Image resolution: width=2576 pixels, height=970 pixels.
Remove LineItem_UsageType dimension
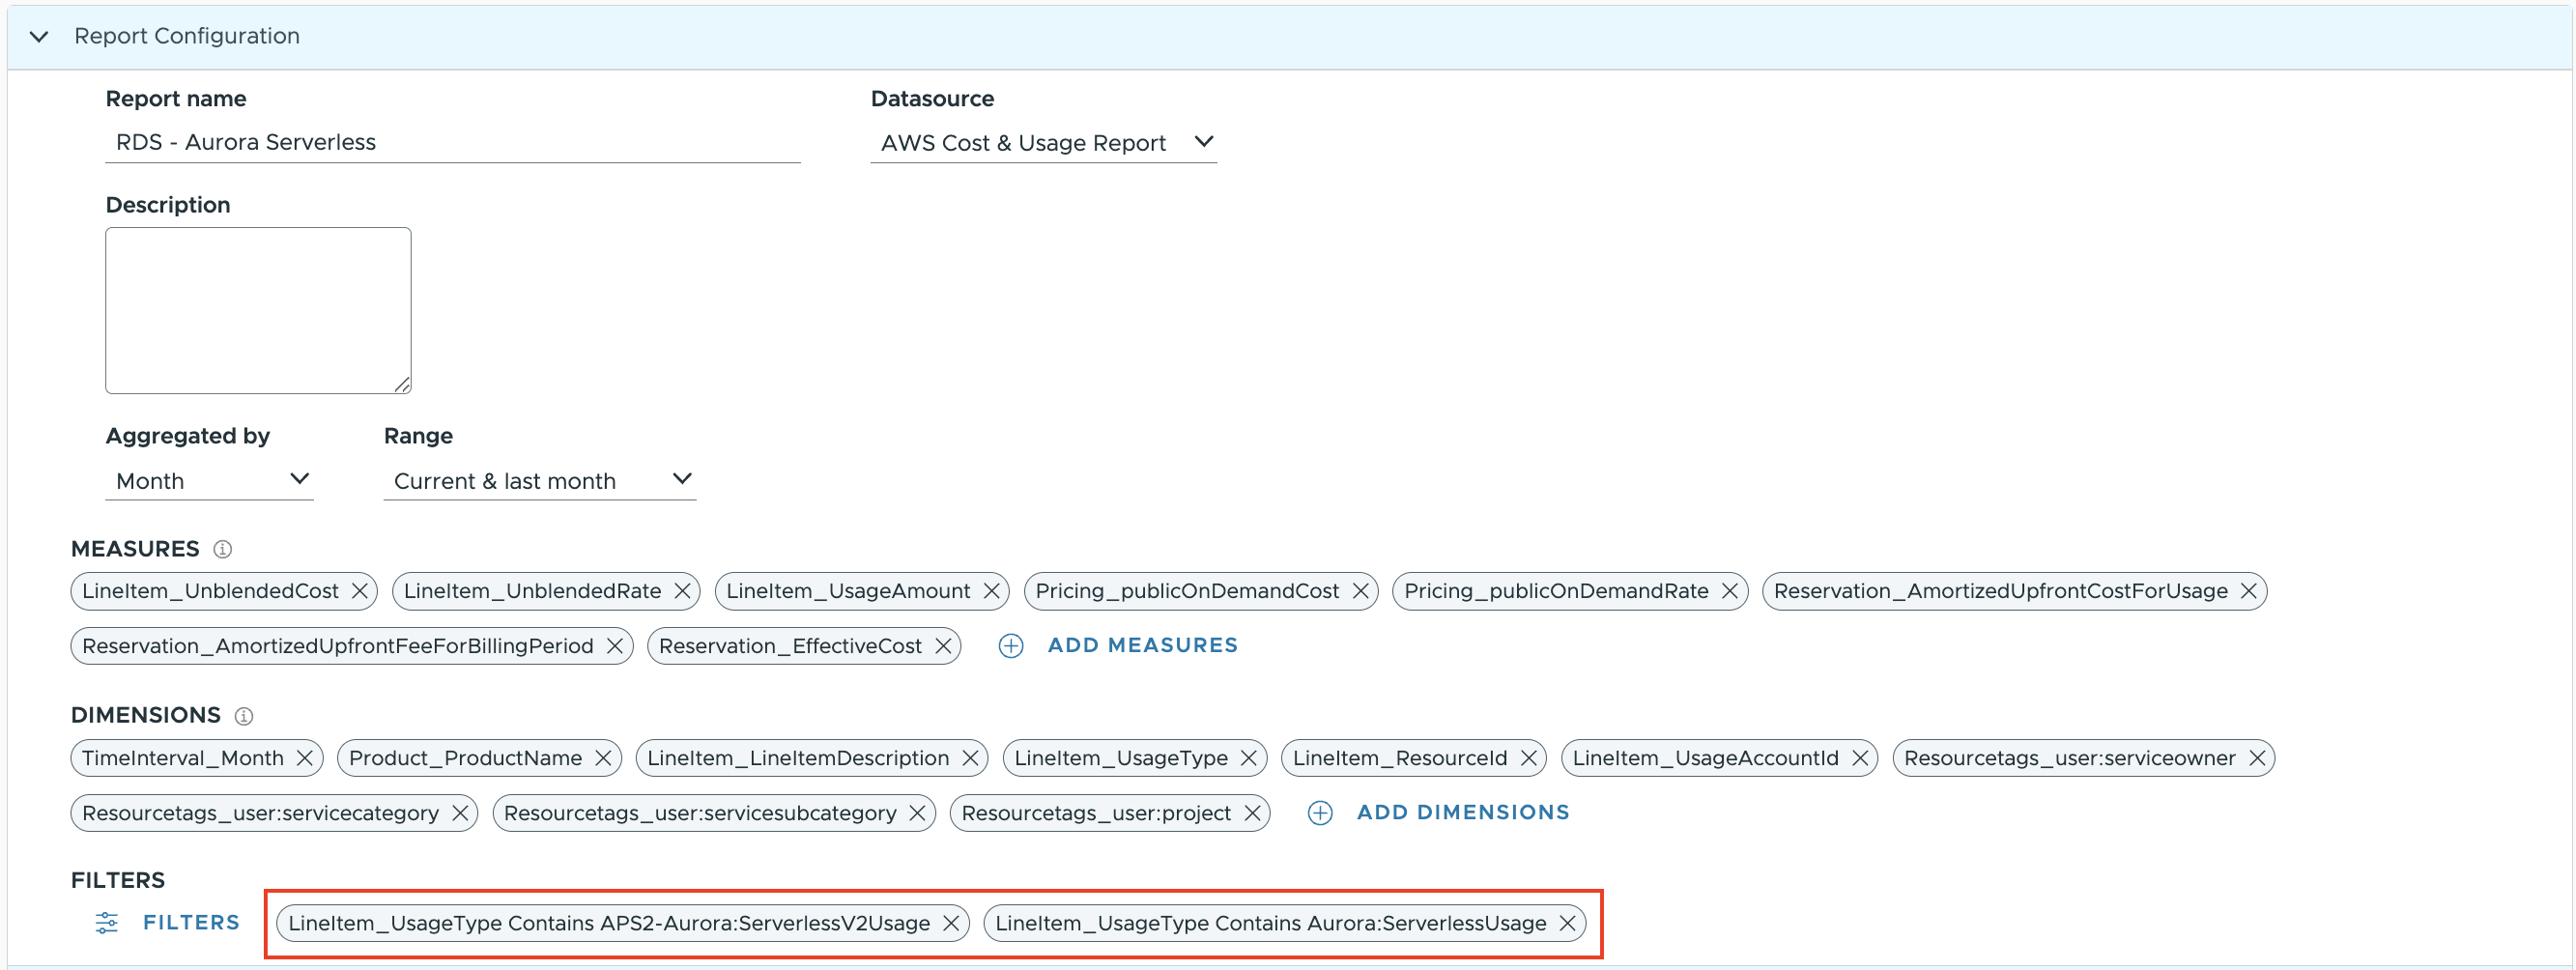(1249, 758)
